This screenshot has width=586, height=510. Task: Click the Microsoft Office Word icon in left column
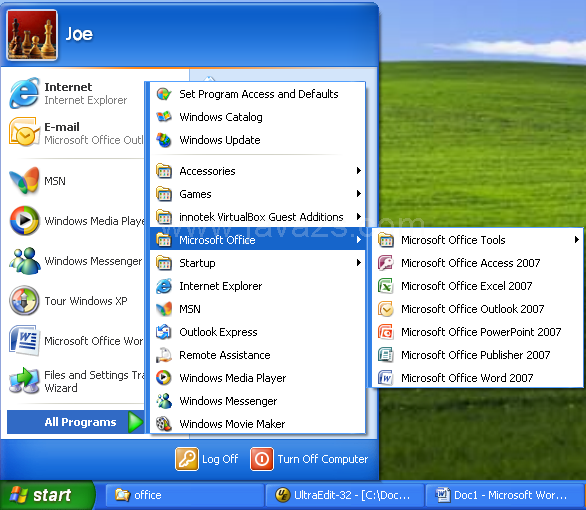24,340
